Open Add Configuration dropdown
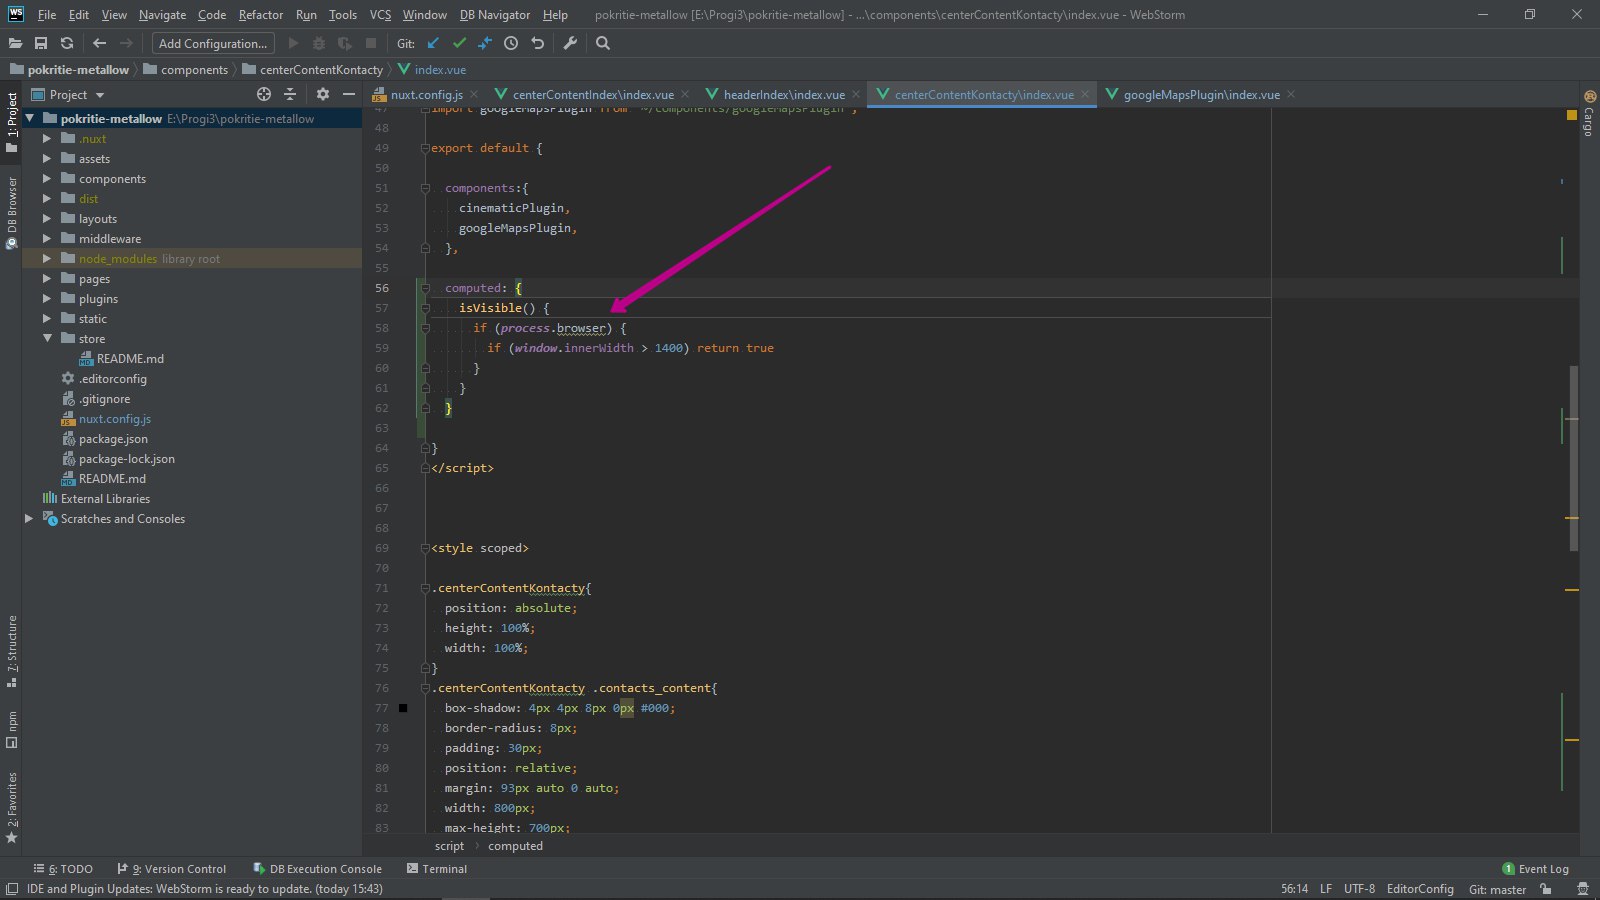The width and height of the screenshot is (1600, 900). click(213, 43)
